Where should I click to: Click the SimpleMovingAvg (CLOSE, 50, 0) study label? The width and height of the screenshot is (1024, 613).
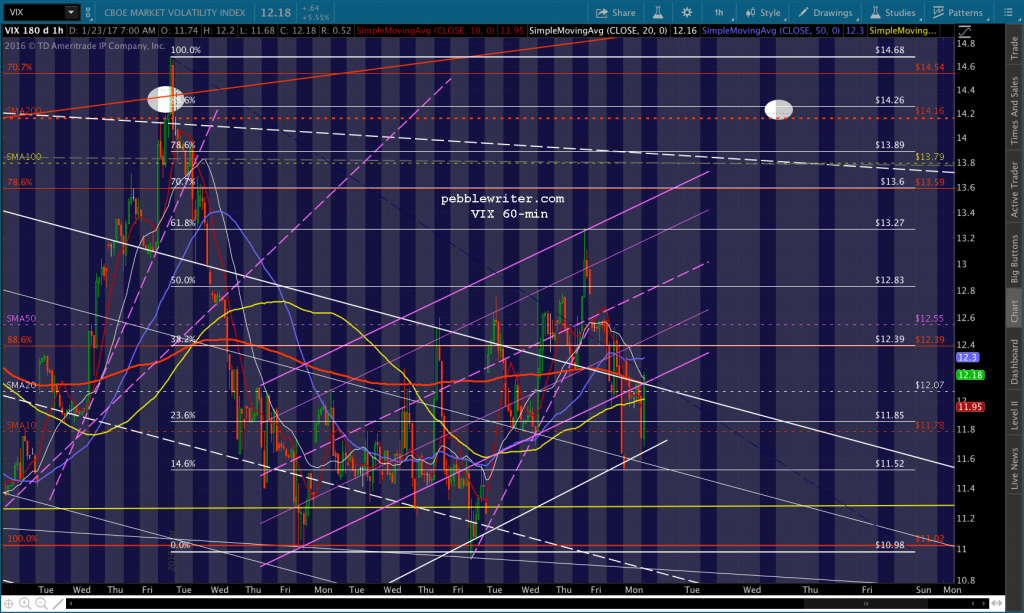click(x=771, y=31)
